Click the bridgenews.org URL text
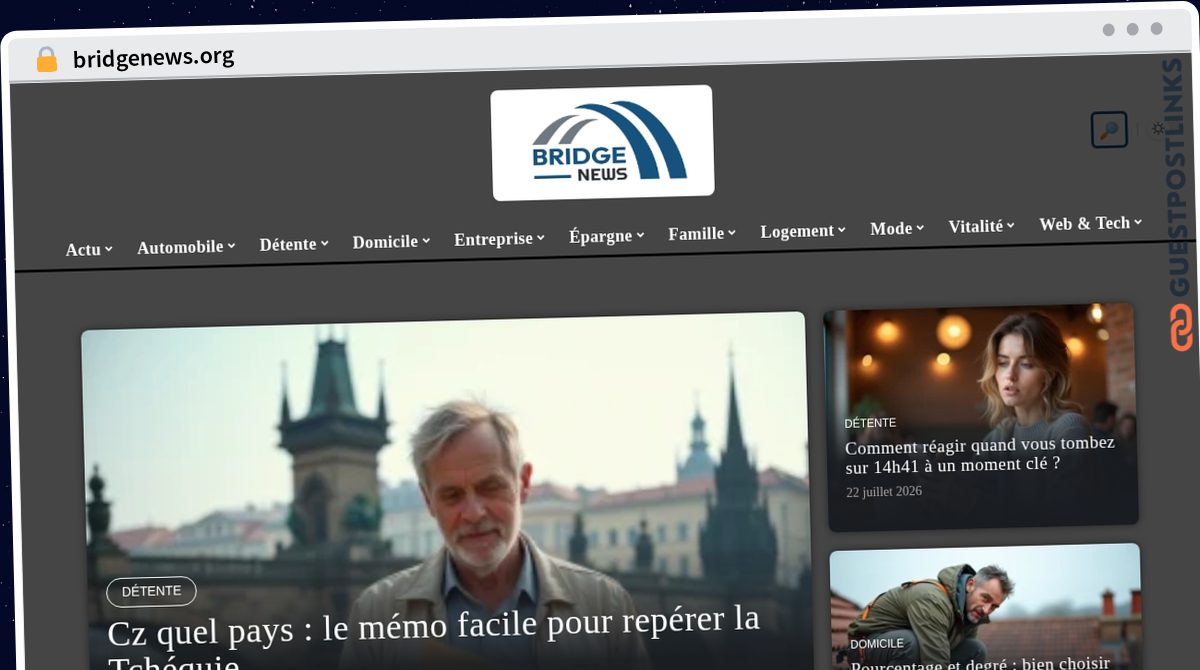Image resolution: width=1200 pixels, height=670 pixels. pyautogui.click(x=153, y=58)
